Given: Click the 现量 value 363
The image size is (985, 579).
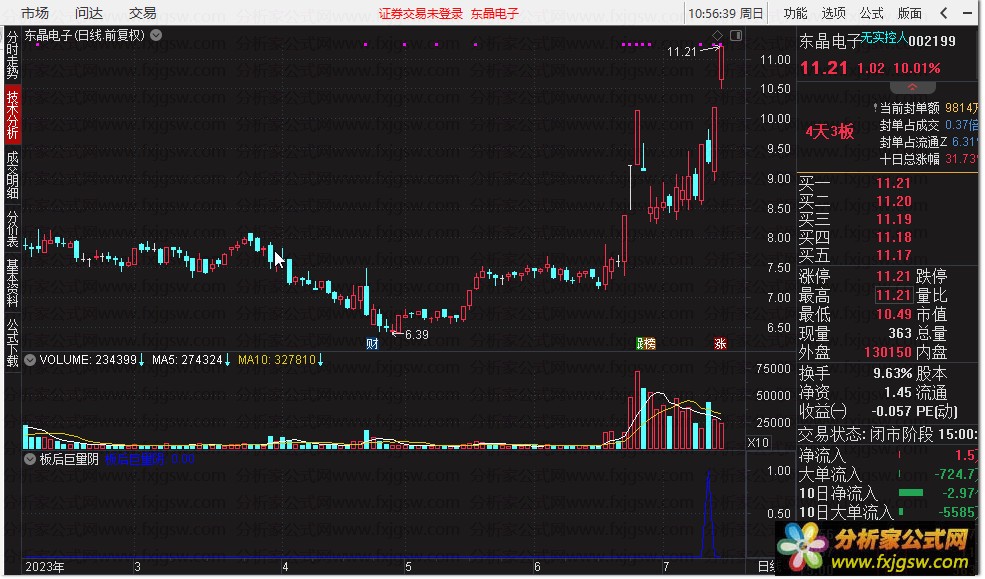Looking at the screenshot, I should [900, 333].
